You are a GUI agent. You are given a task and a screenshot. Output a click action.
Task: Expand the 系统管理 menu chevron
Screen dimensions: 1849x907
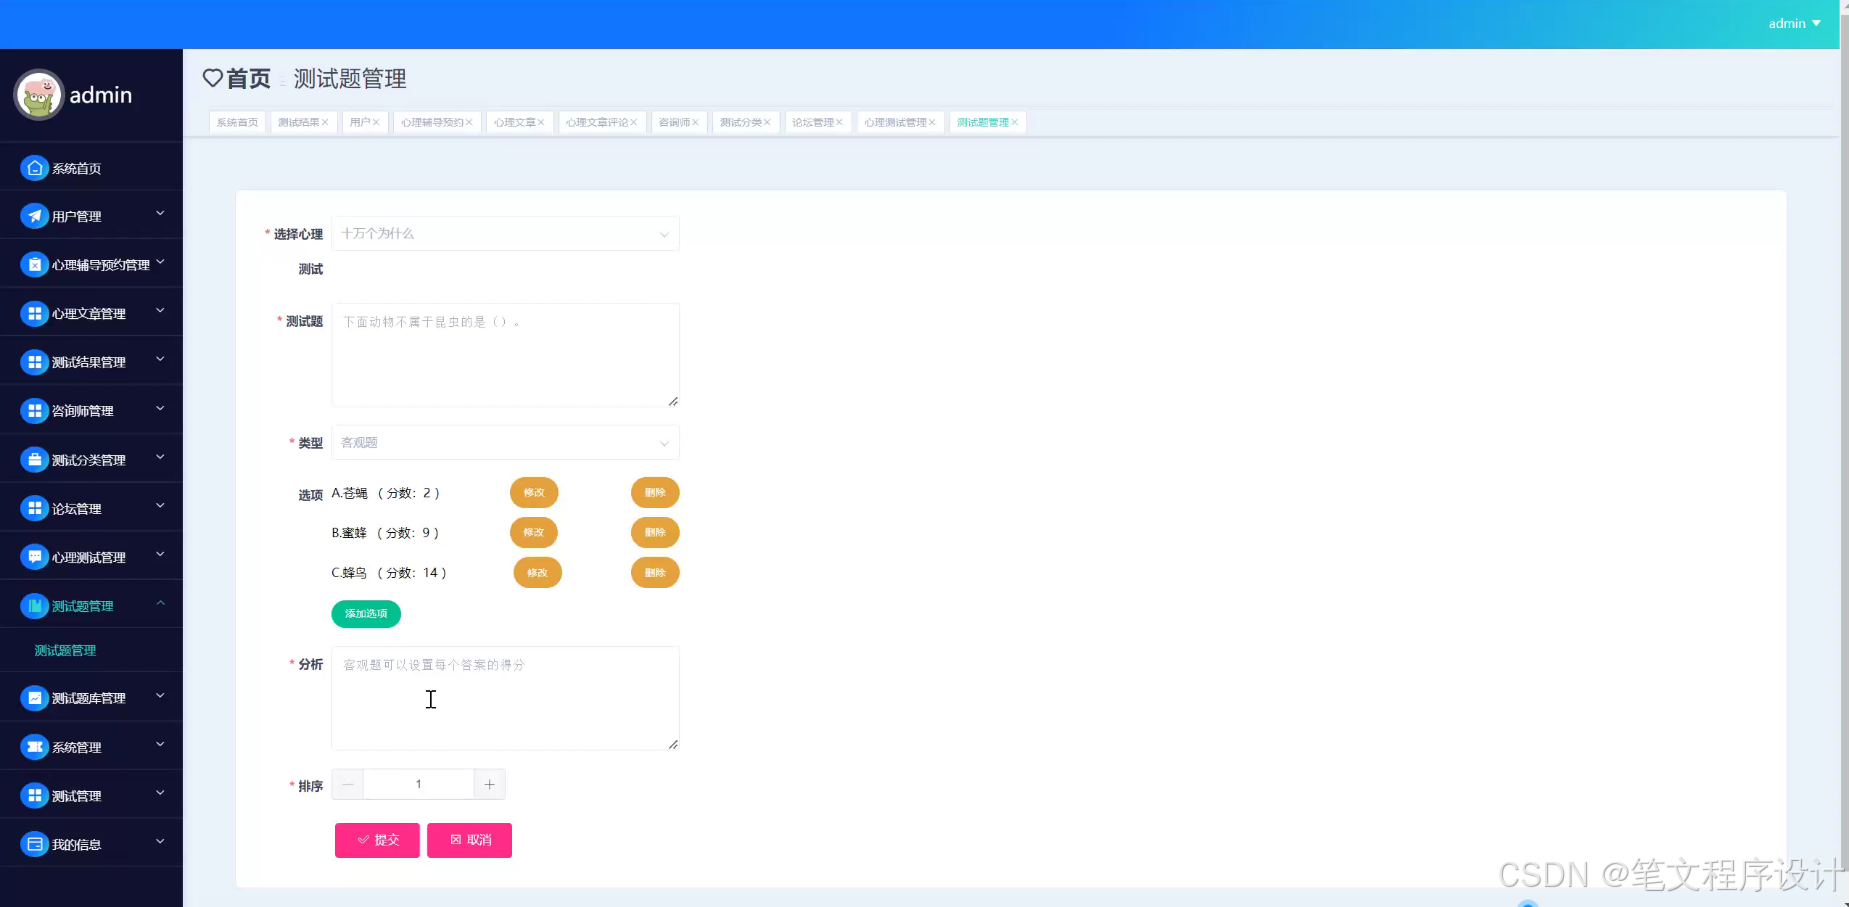click(160, 745)
